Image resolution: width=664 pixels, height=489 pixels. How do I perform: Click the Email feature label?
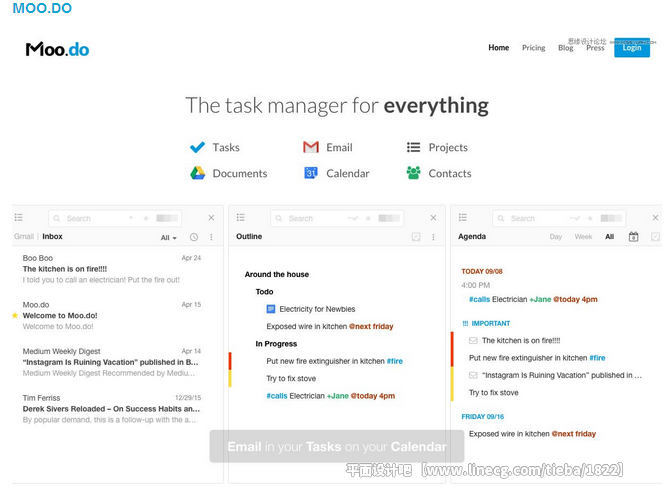[x=339, y=147]
